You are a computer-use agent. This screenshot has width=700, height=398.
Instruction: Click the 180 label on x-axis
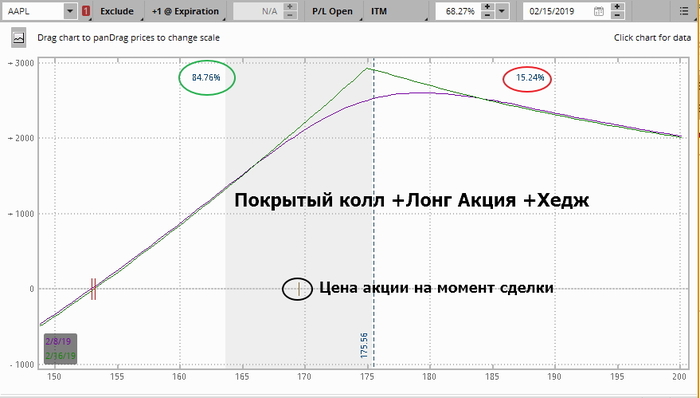point(429,377)
